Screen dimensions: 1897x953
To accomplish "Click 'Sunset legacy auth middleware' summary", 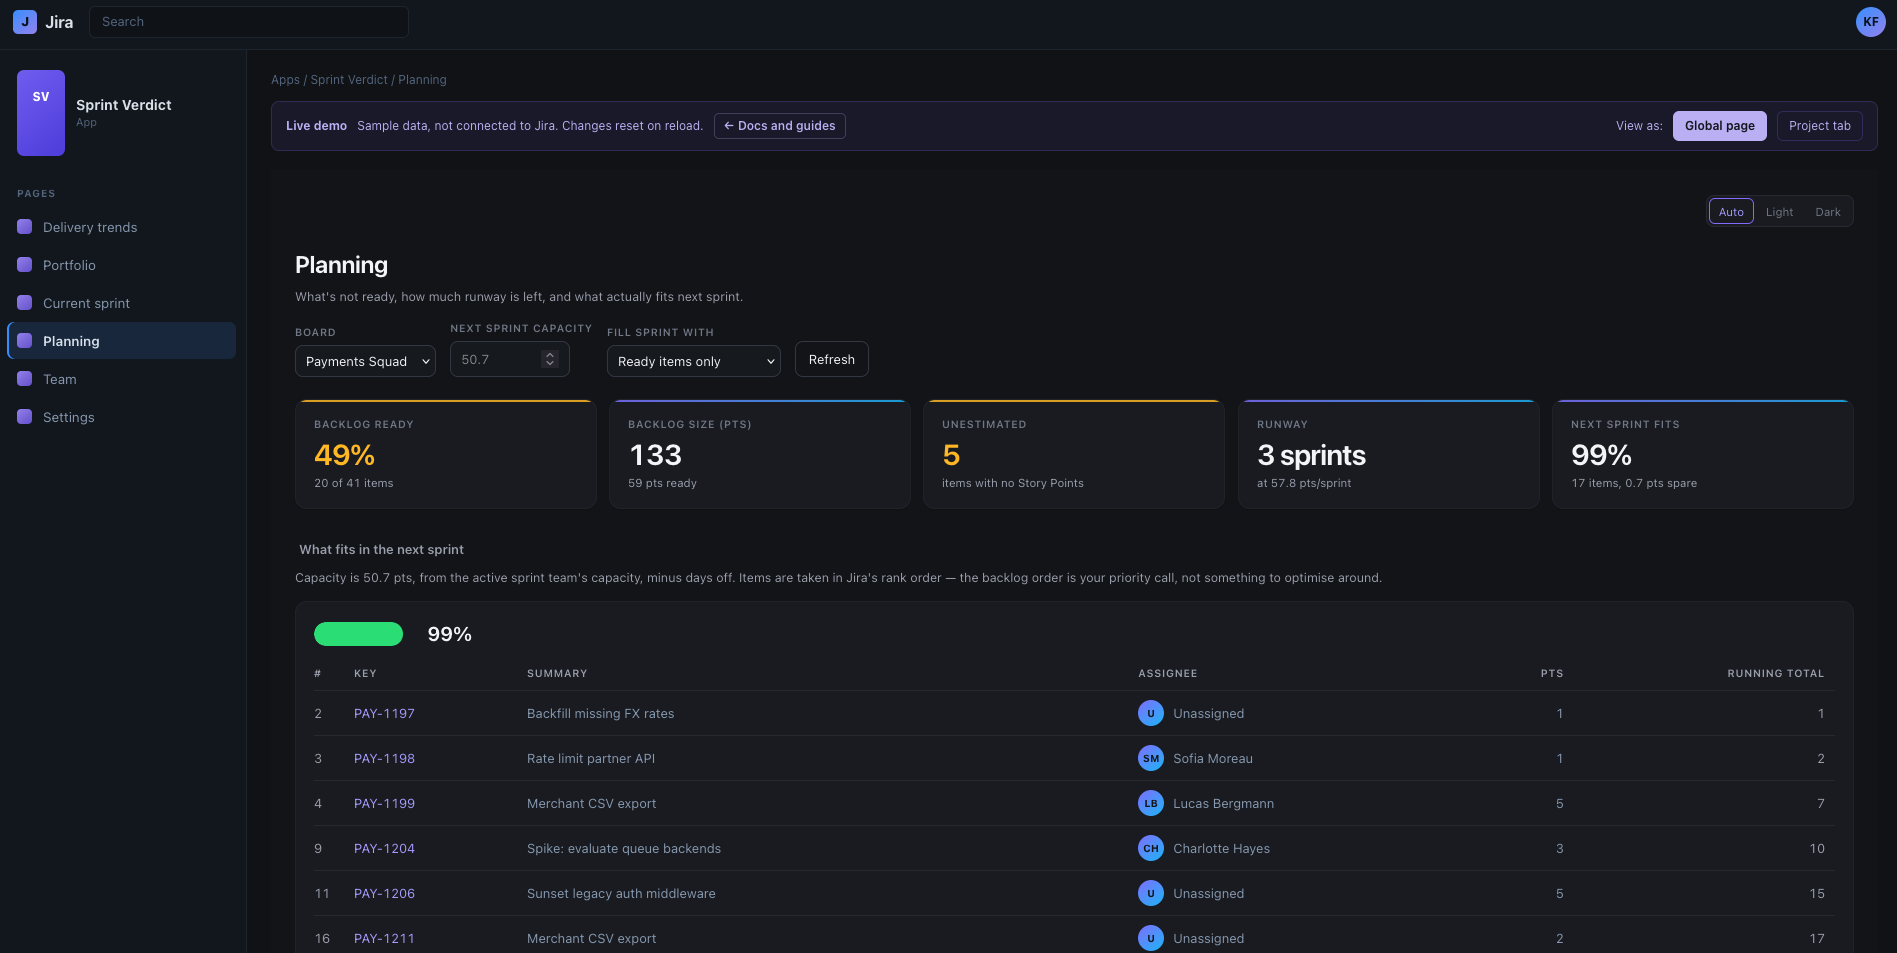I will (621, 893).
